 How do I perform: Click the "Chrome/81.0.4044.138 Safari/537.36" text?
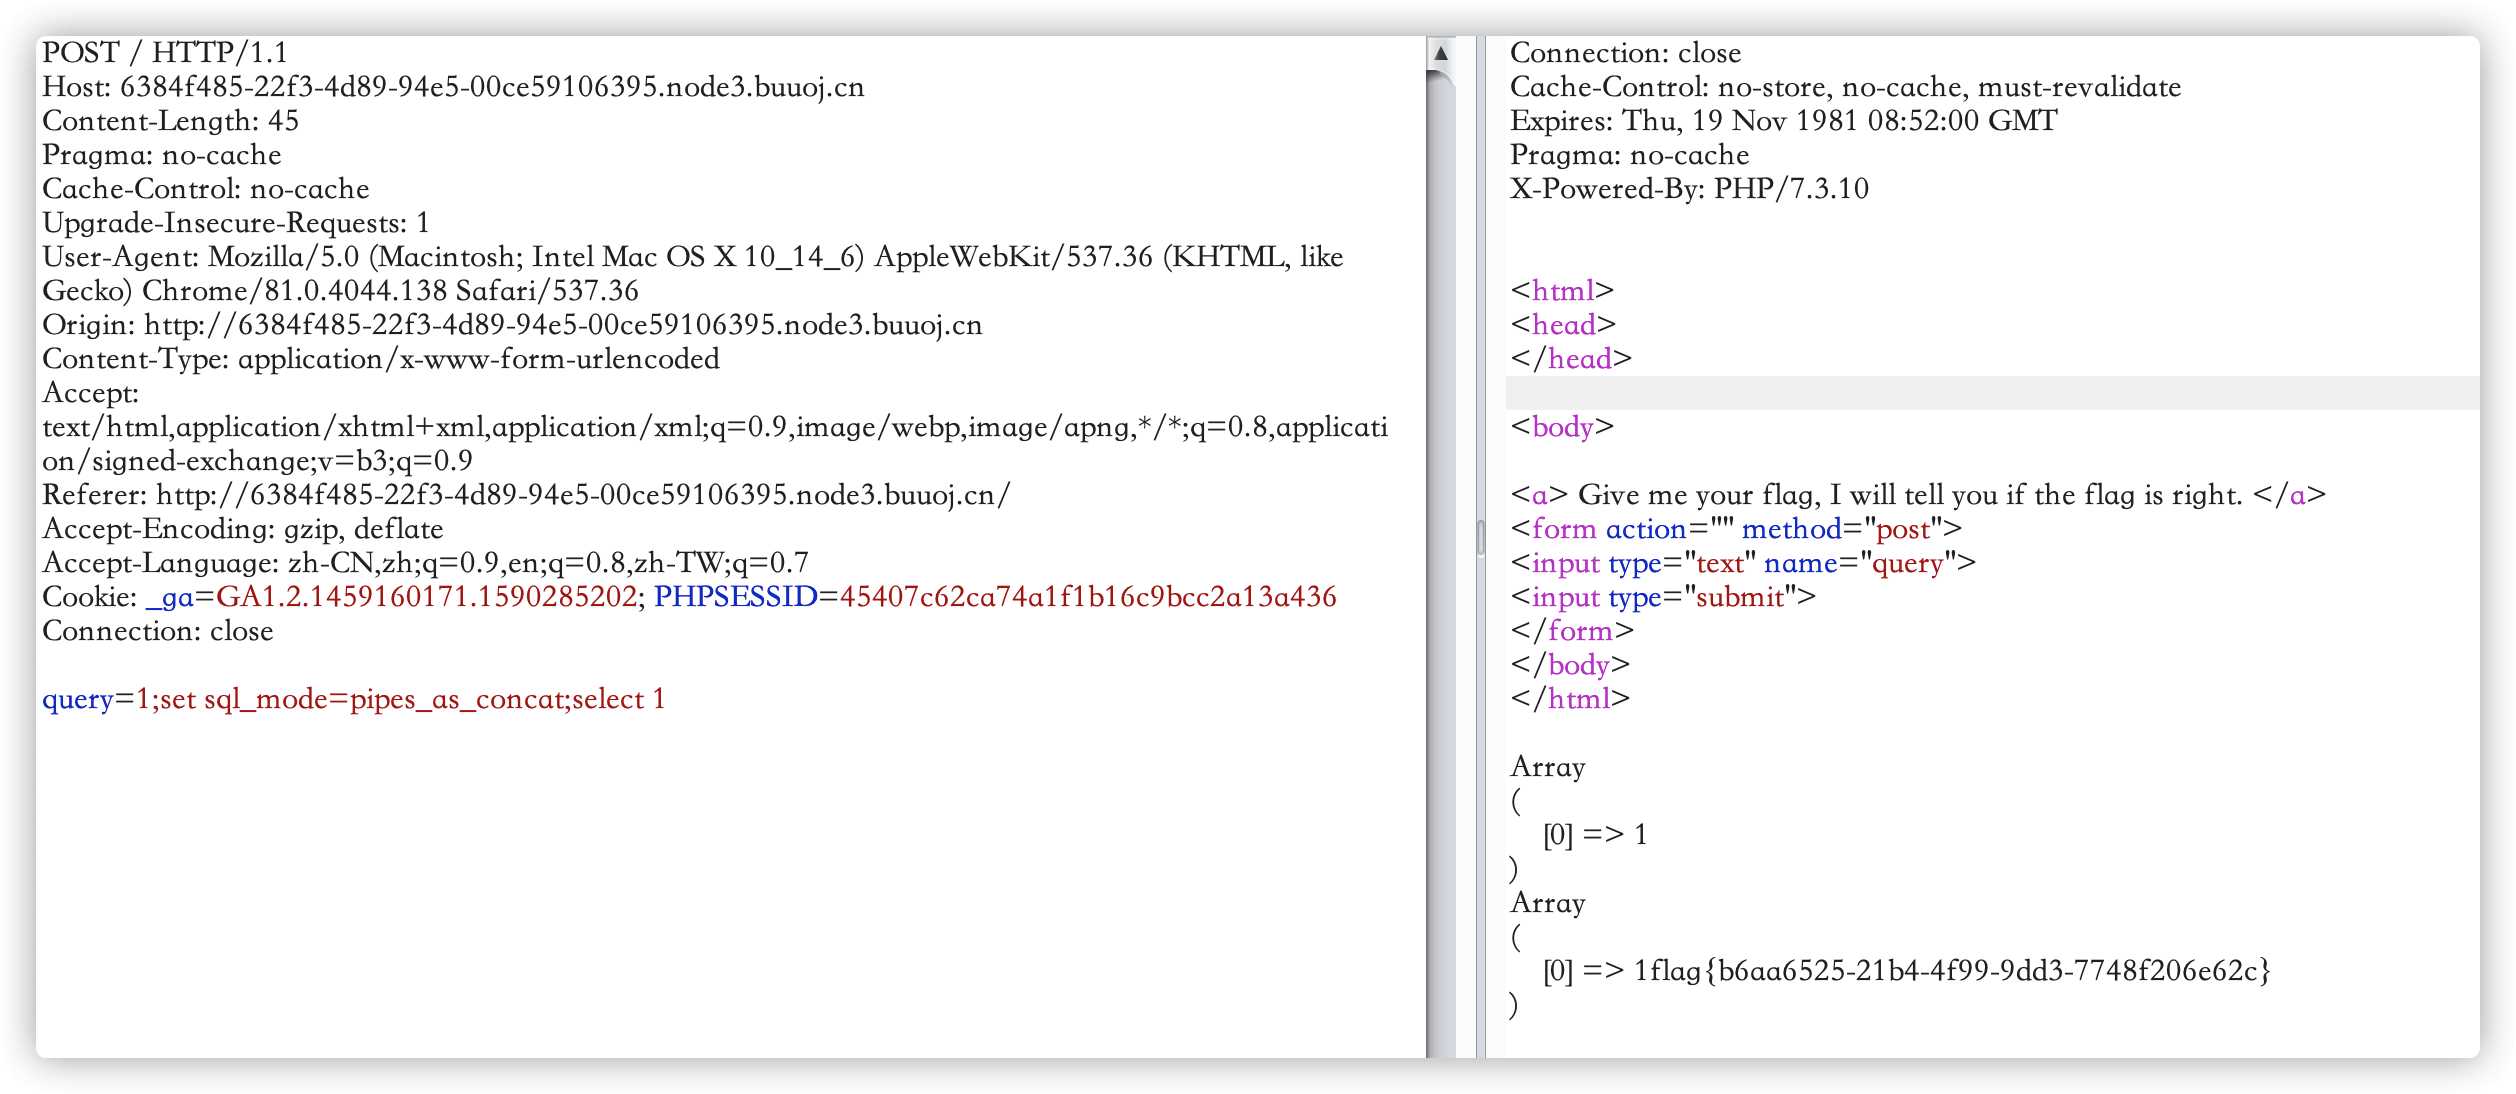[x=390, y=291]
